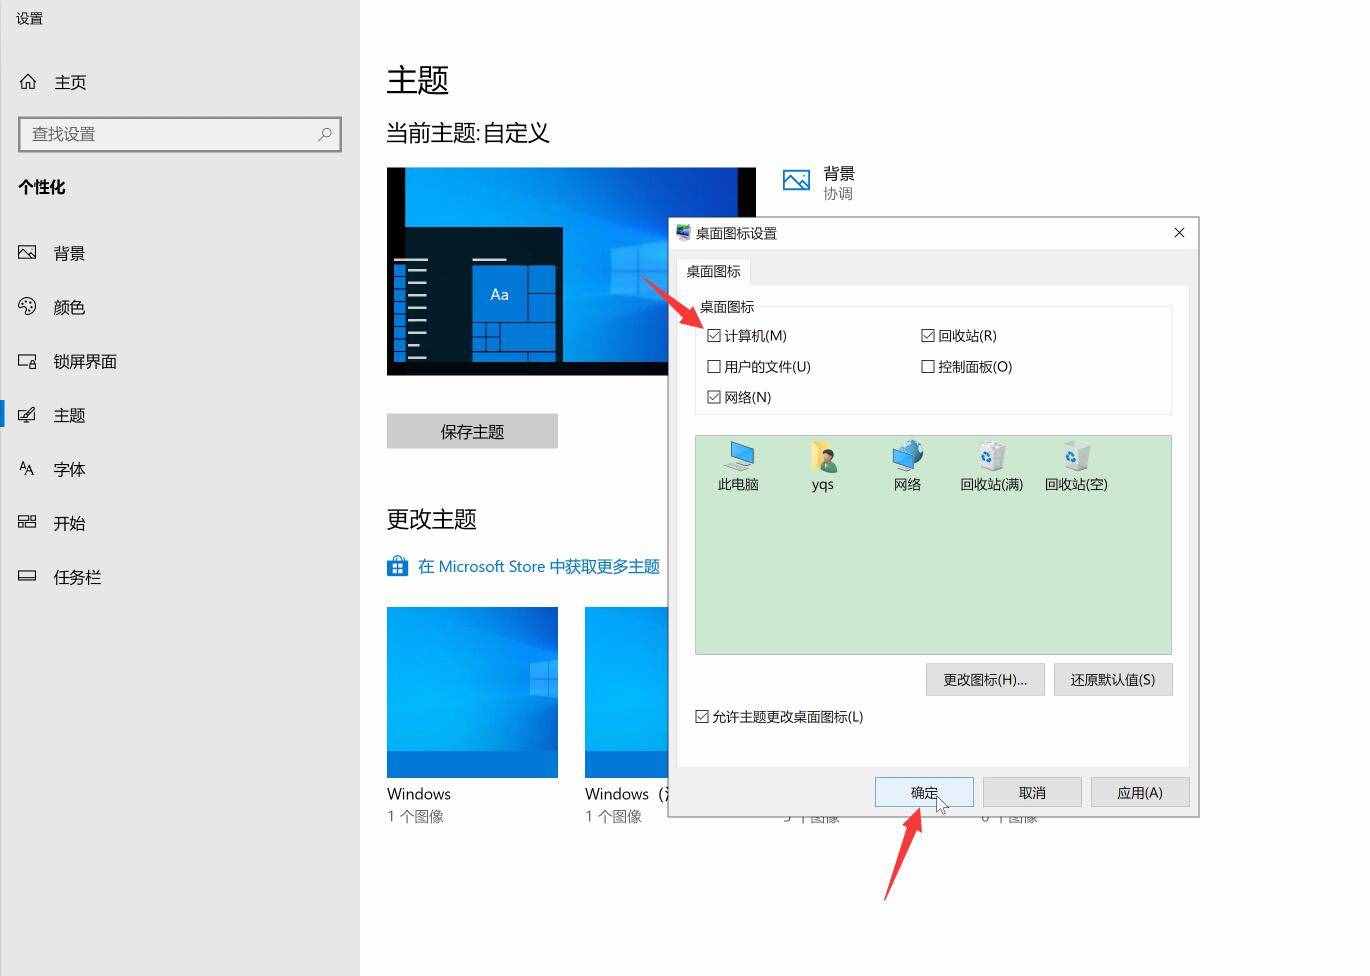The image size is (1370, 976).
Task: Click the 查找设置 search field
Action: click(170, 134)
